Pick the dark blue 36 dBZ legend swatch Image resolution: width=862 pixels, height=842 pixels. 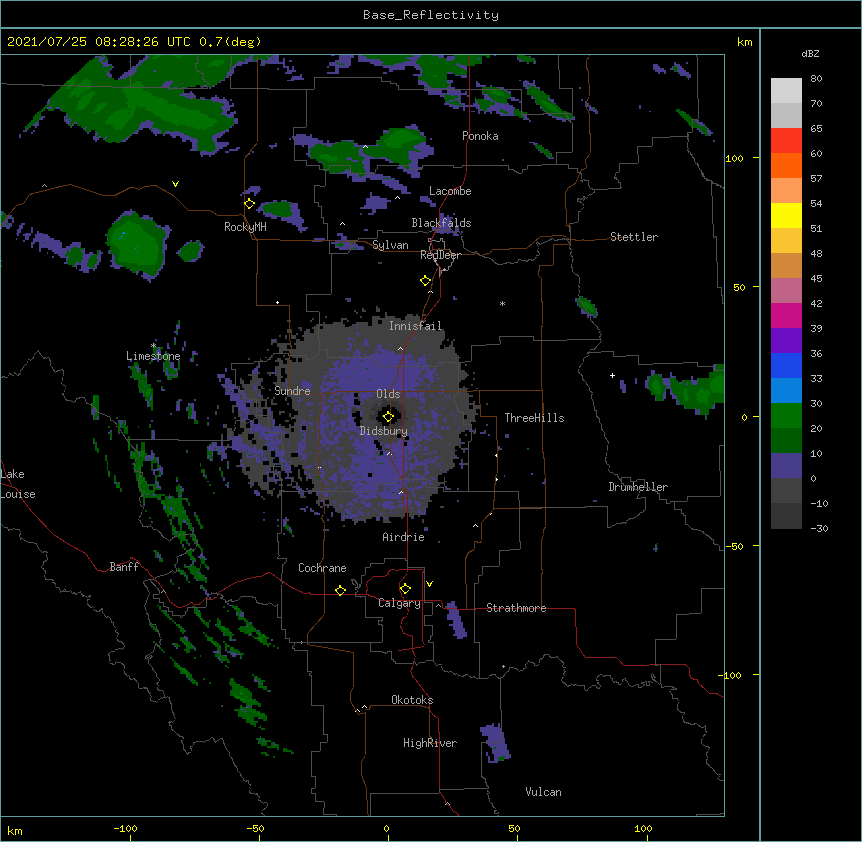point(786,365)
